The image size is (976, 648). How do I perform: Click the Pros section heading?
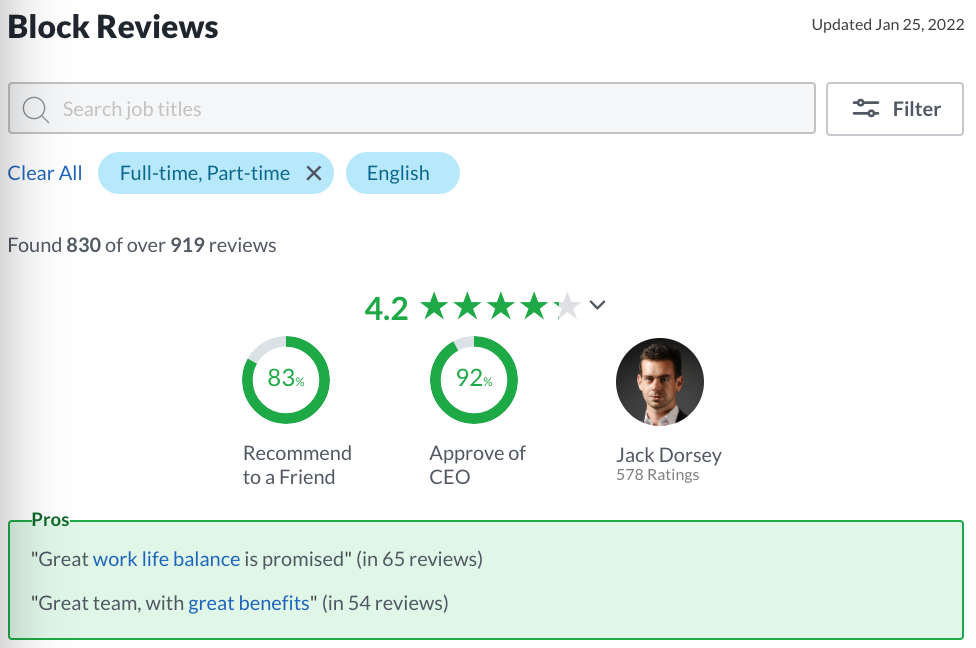tap(50, 520)
